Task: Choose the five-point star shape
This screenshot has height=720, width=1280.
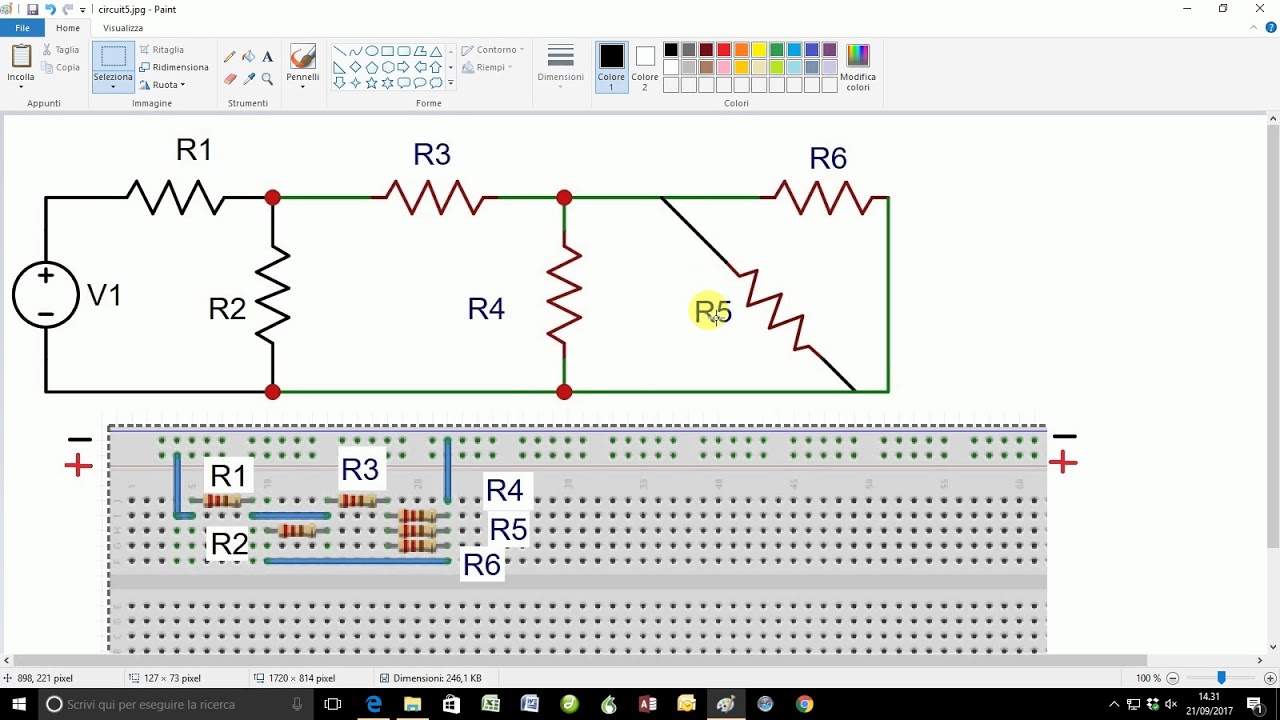Action: coord(372,83)
